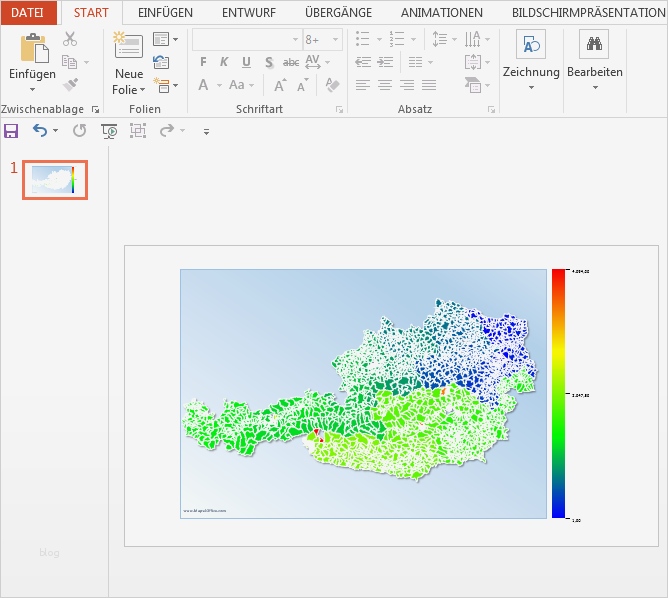Click the cut scissors icon
Viewport: 668px width, 598px height.
coord(70,39)
